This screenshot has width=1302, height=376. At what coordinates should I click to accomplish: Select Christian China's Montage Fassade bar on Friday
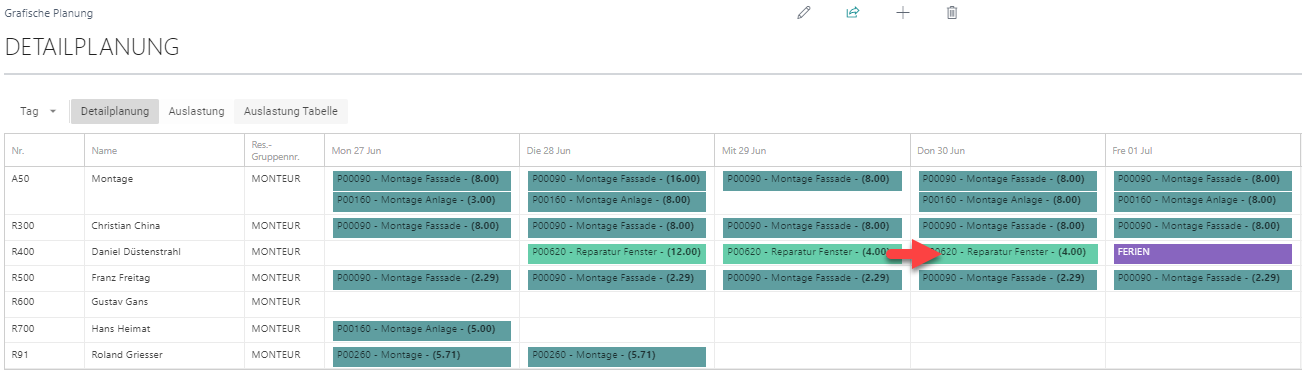coord(1203,227)
